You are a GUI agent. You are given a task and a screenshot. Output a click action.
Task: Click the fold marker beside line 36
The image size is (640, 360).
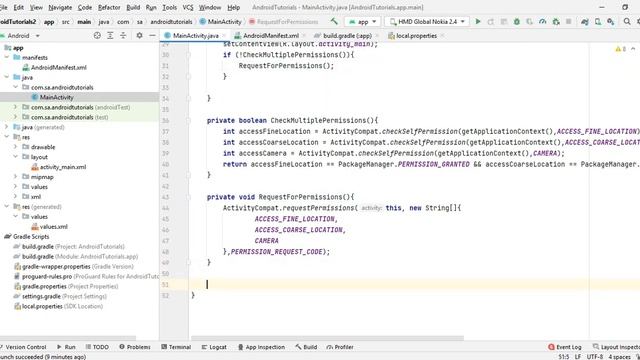tap(188, 120)
